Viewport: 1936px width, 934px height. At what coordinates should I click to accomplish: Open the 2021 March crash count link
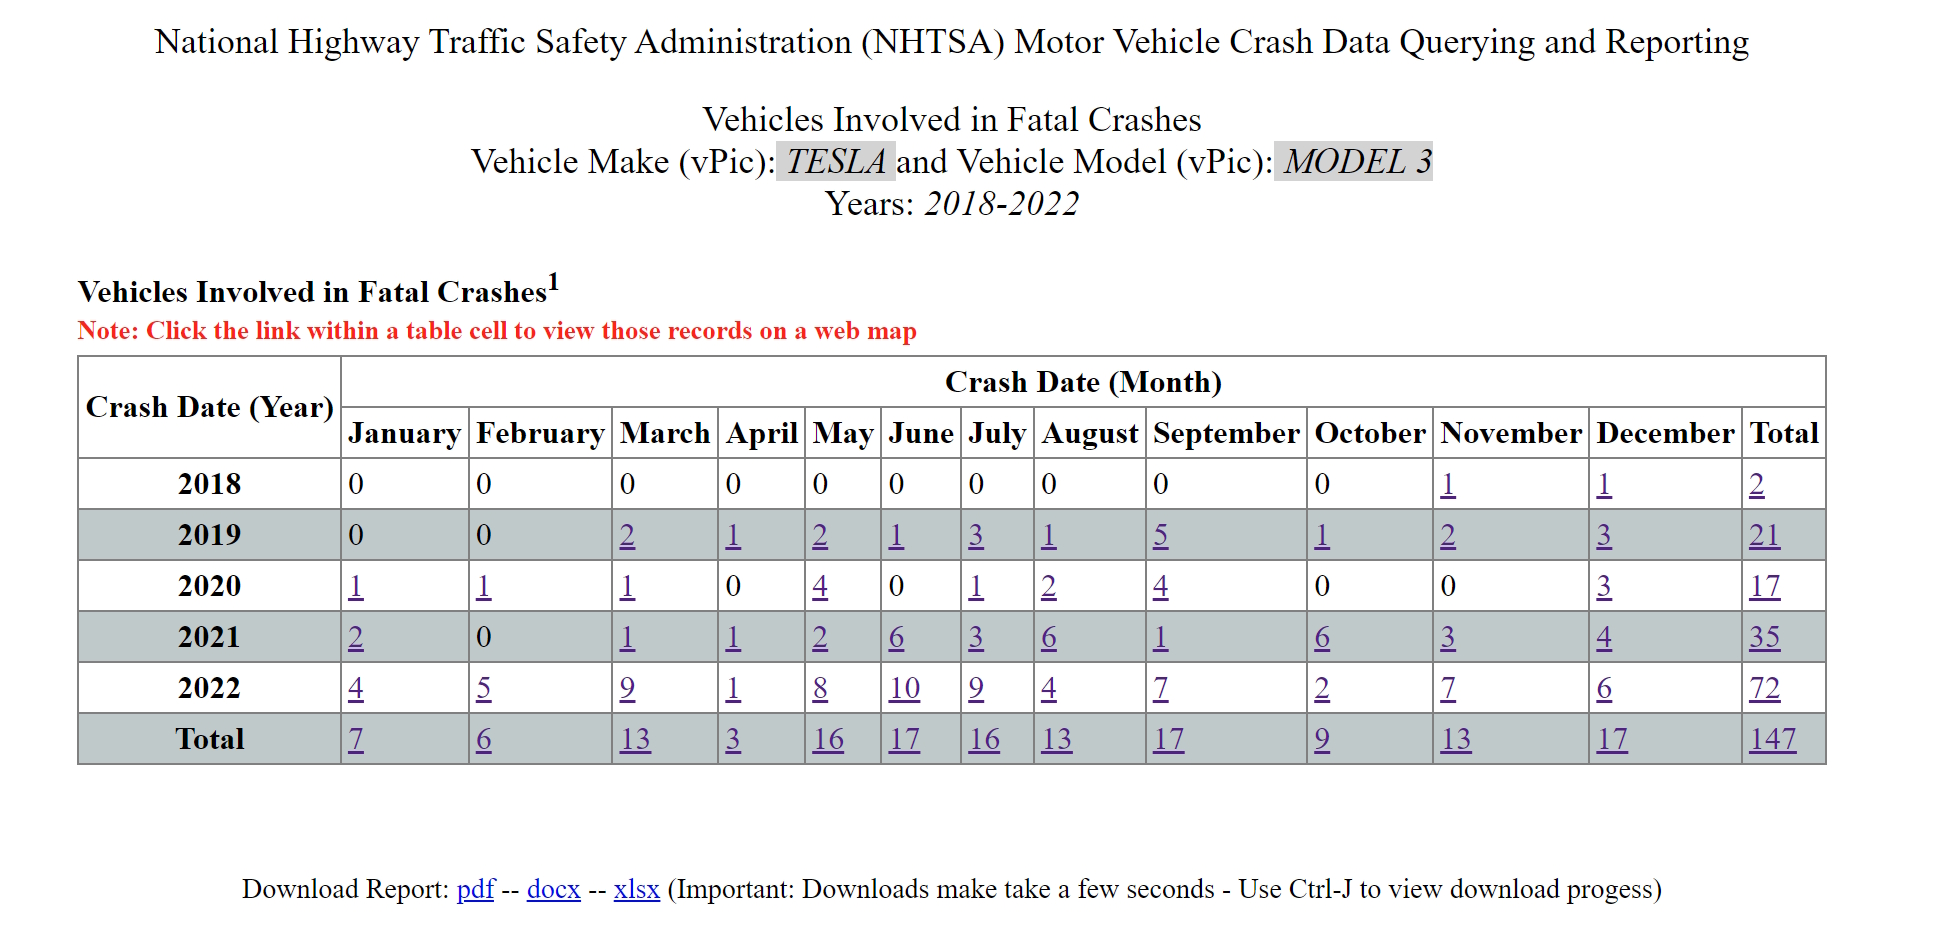(x=627, y=637)
